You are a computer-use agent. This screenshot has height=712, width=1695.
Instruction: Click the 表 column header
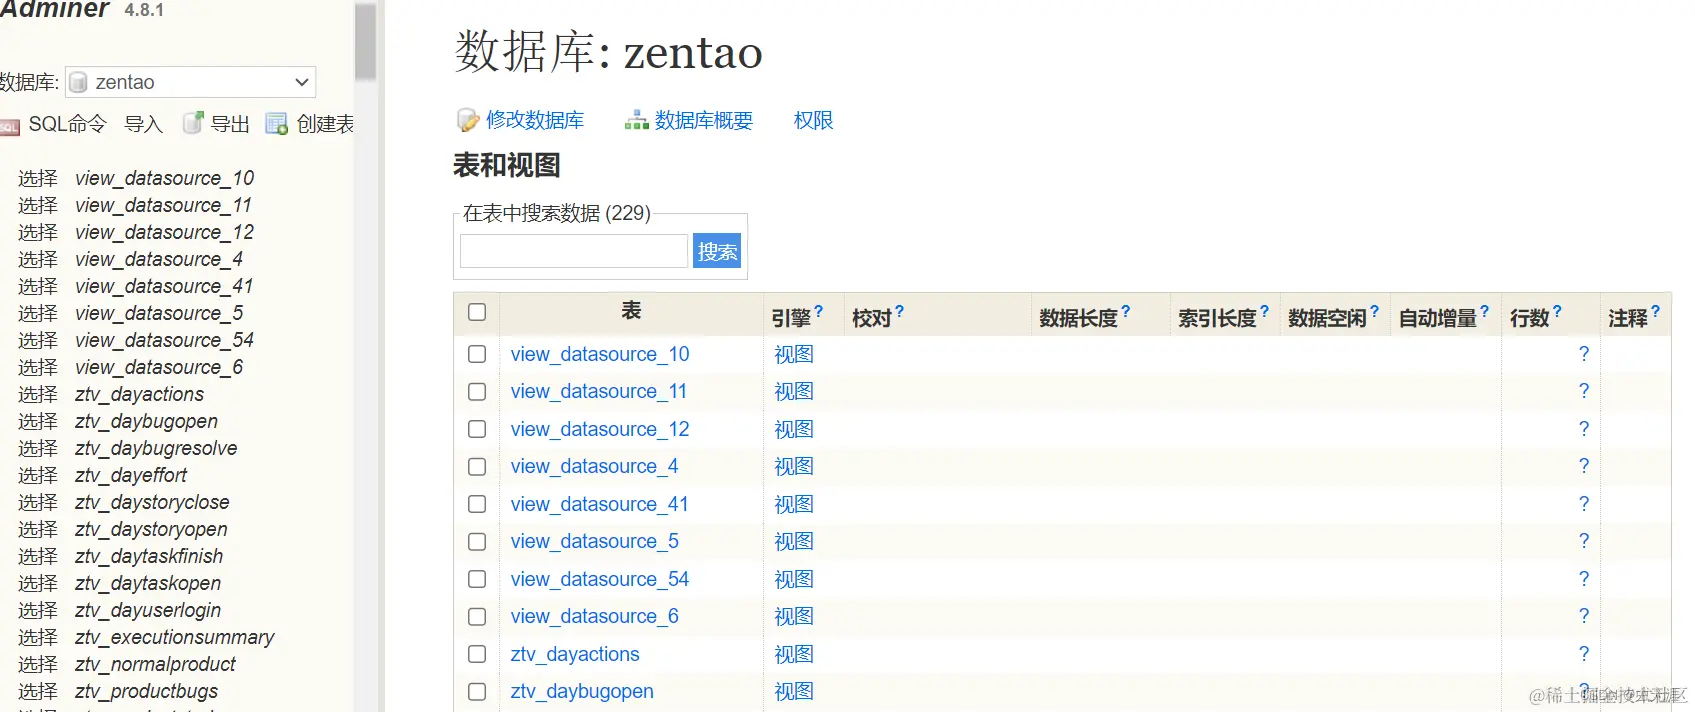pos(631,311)
